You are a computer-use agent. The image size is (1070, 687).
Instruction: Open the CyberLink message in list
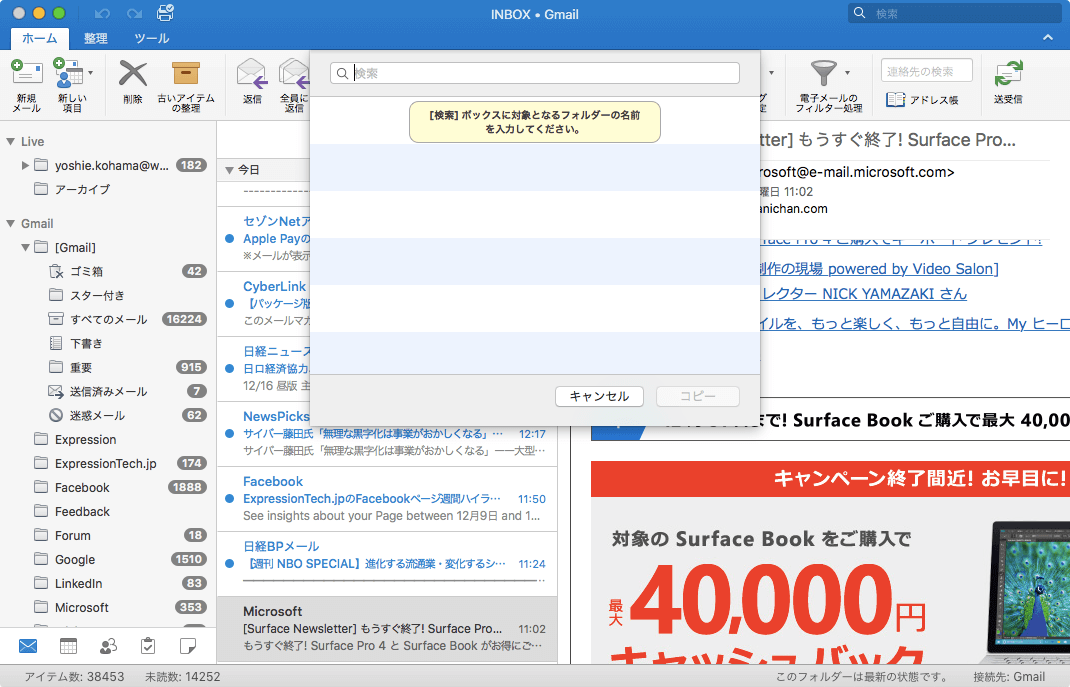click(x=263, y=304)
